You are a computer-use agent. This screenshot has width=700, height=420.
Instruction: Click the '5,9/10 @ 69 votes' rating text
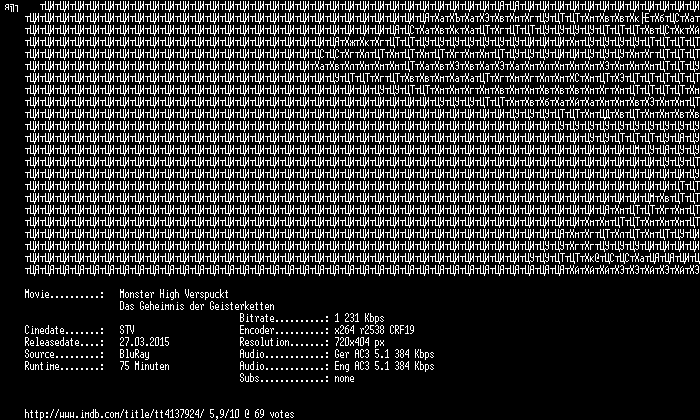coord(252,414)
